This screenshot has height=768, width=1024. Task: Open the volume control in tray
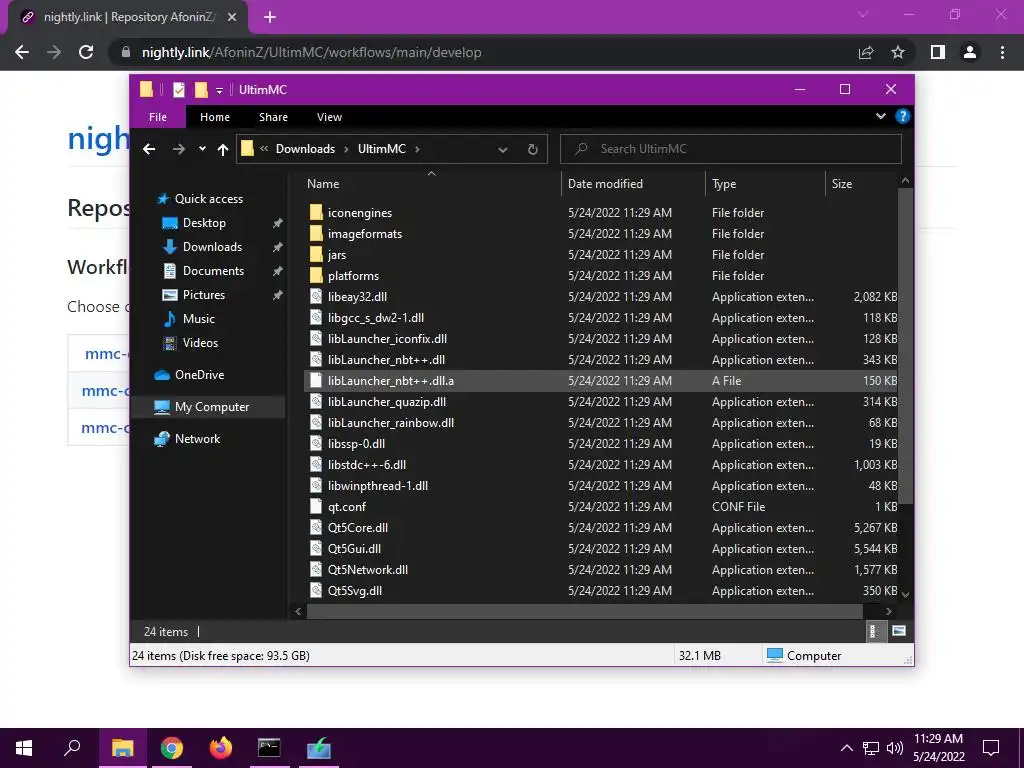click(x=895, y=748)
